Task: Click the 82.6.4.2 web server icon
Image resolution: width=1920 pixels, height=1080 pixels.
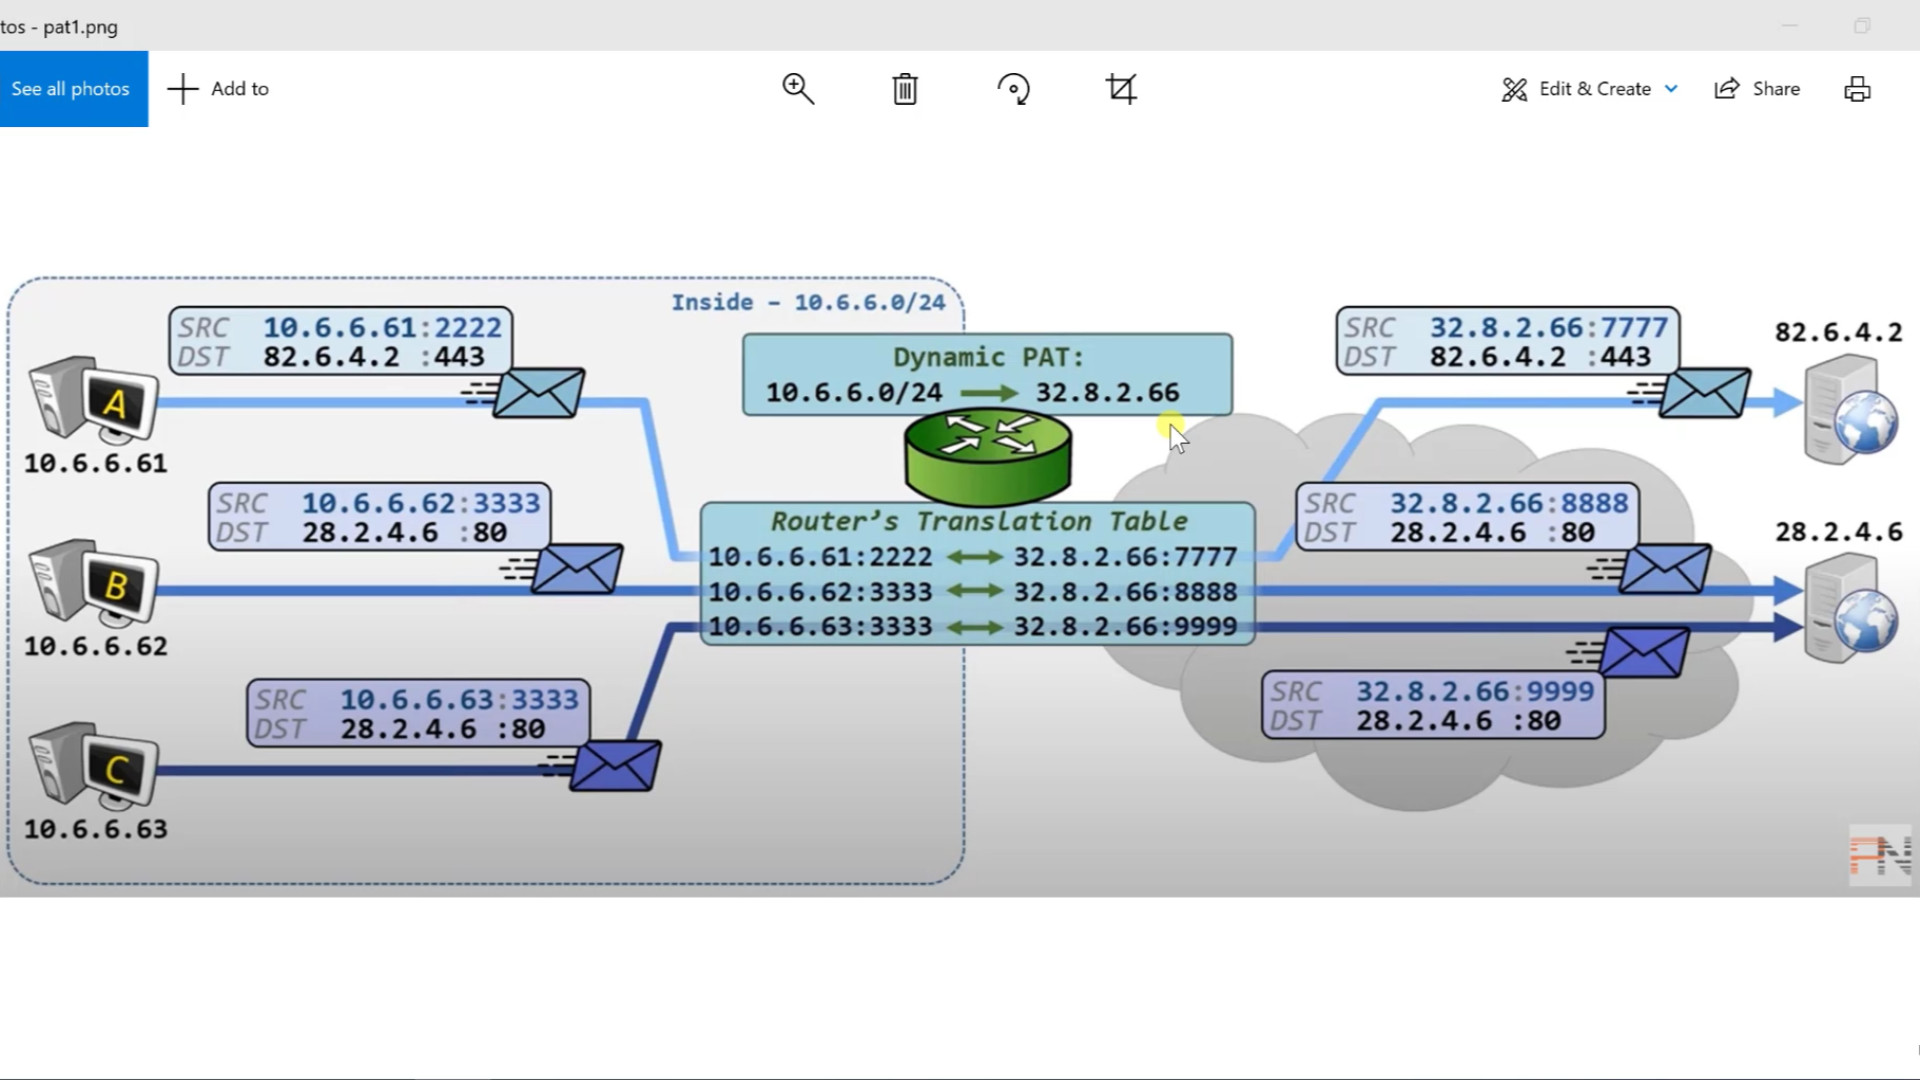Action: coord(1849,410)
